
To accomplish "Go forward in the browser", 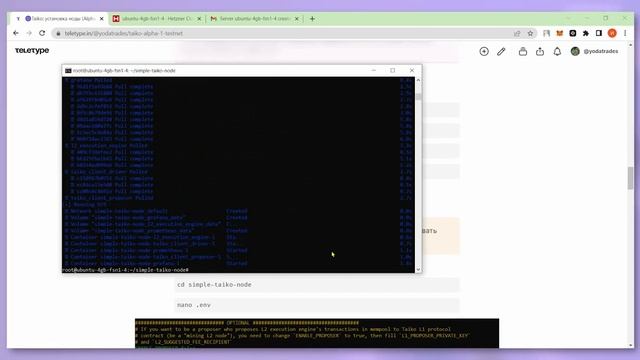I will (29, 33).
